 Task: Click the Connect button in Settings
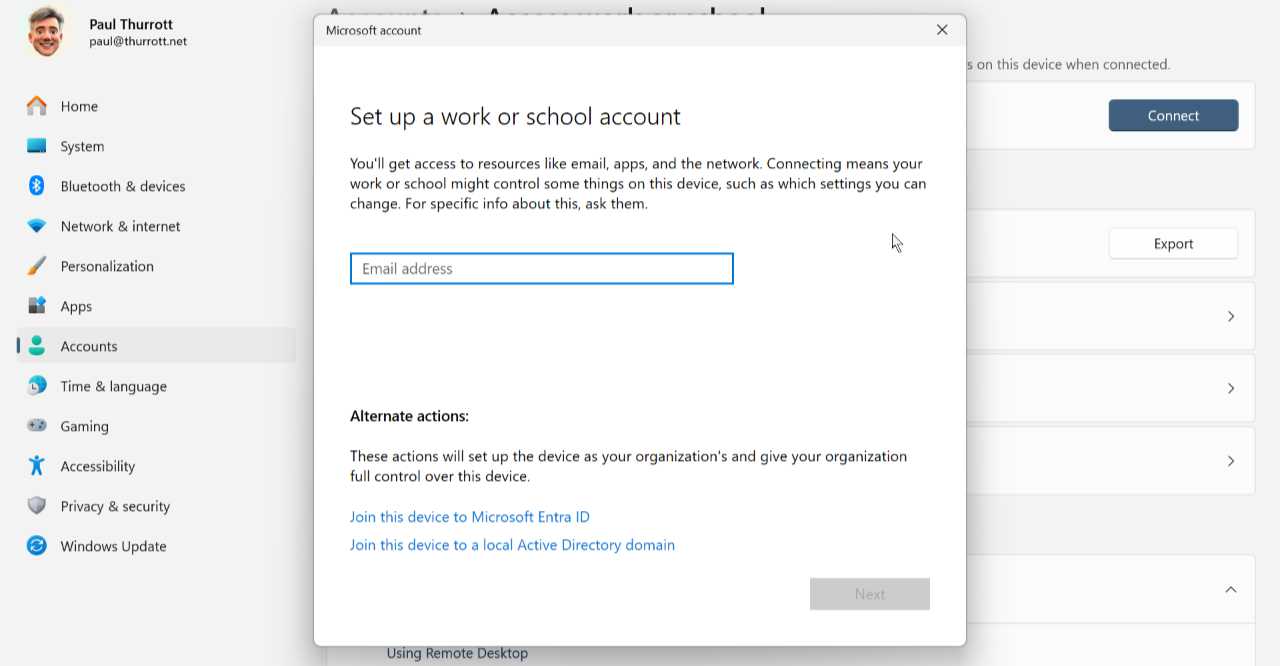tap(1173, 116)
